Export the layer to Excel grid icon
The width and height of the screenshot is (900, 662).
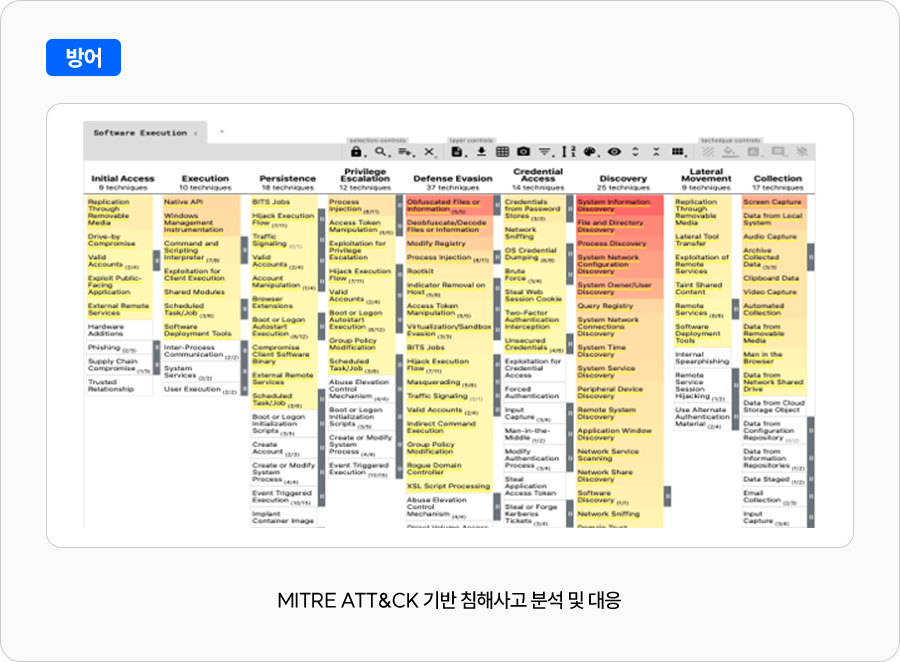tap(502, 152)
